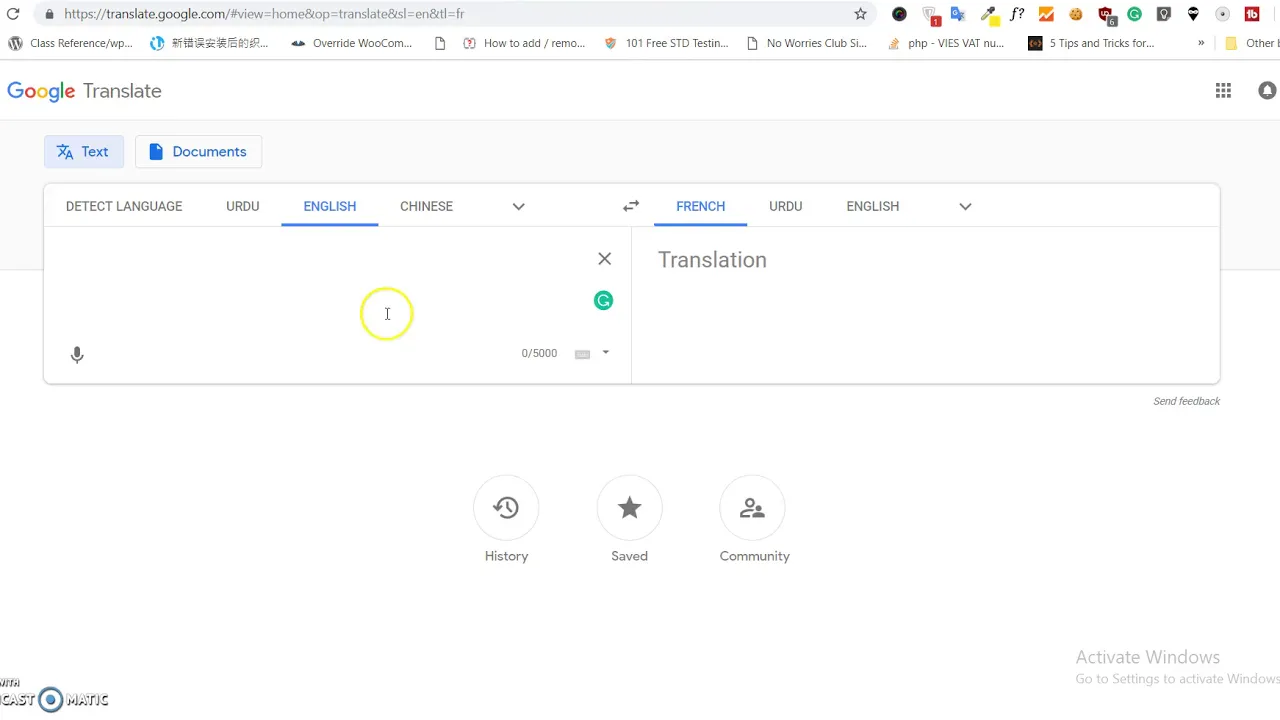Open Saved translations
Viewport: 1280px width, 720px height.
coord(629,520)
